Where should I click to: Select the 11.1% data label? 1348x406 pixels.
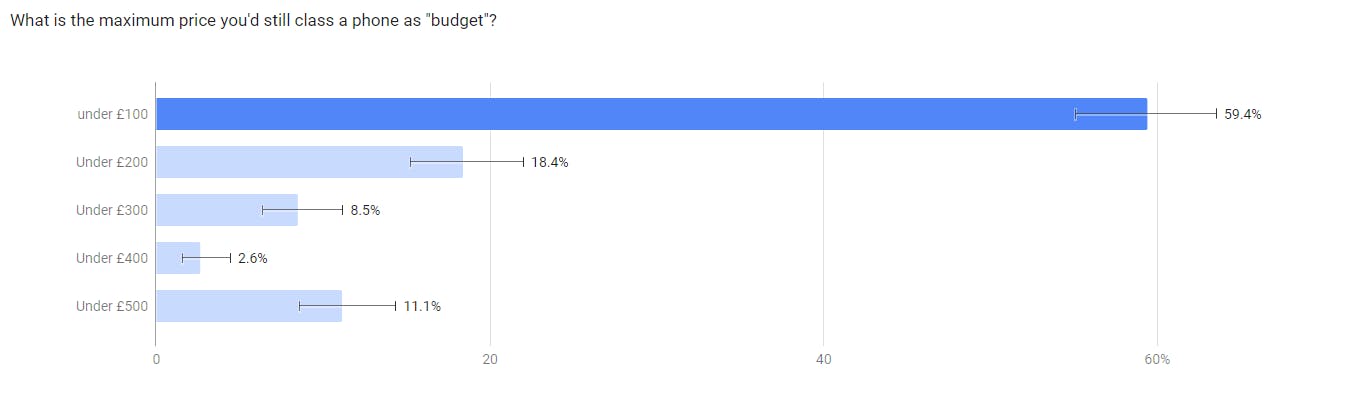click(x=422, y=306)
